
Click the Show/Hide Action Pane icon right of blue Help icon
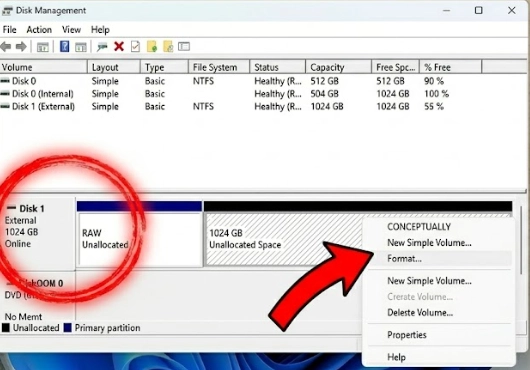point(81,47)
